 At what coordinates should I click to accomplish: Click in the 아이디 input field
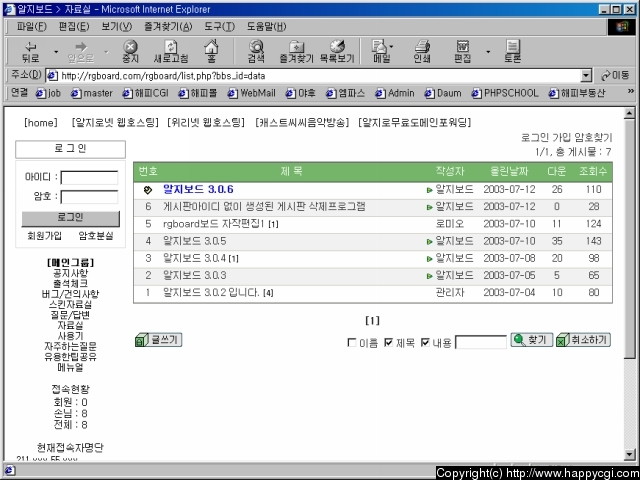click(x=89, y=178)
